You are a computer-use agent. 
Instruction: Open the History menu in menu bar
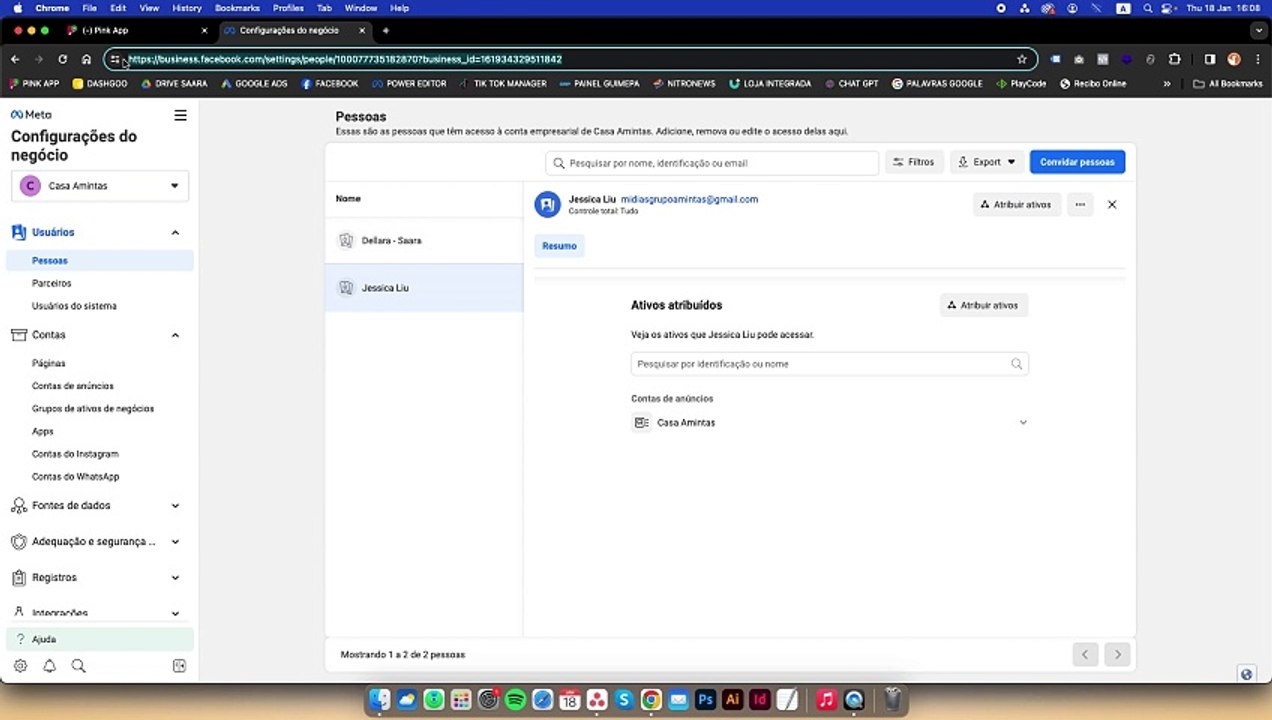(187, 8)
